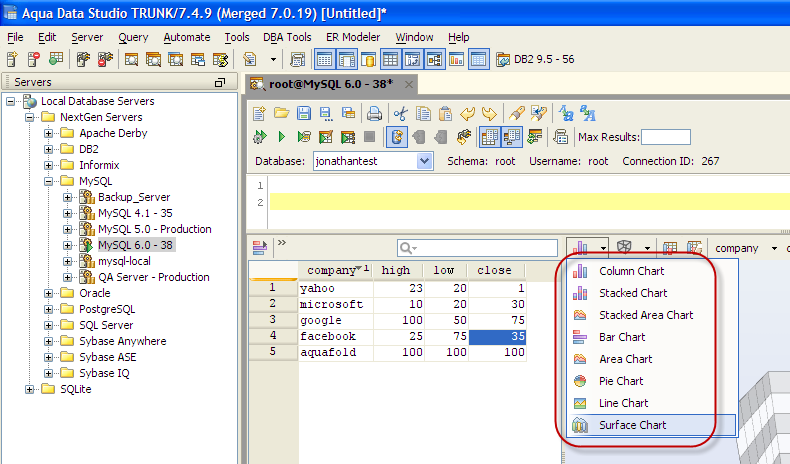Click the results search field
790x464 pixels.
click(477, 248)
